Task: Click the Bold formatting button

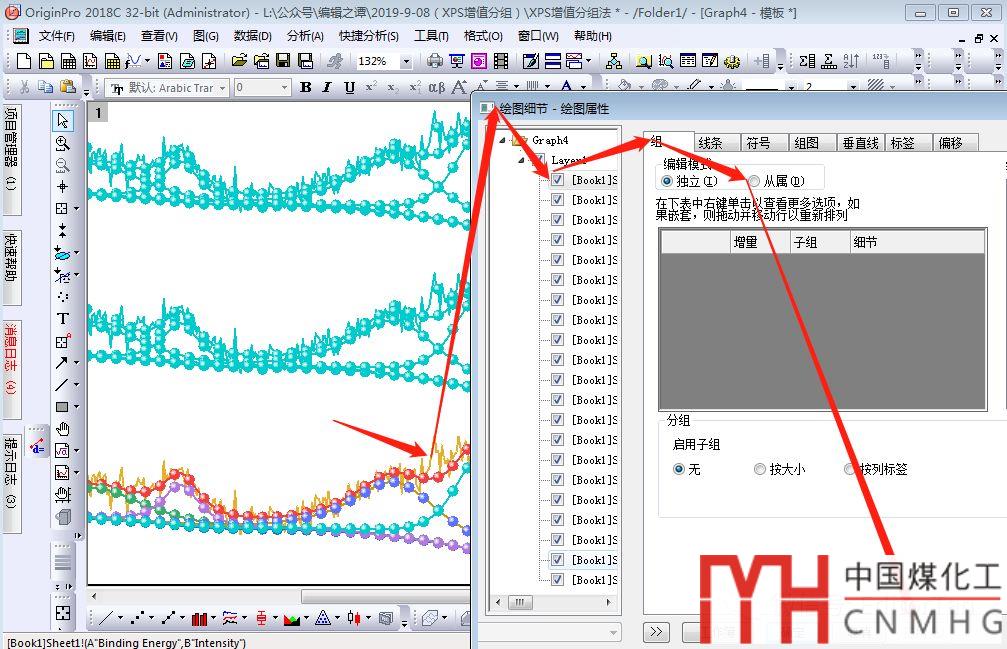Action: [306, 88]
